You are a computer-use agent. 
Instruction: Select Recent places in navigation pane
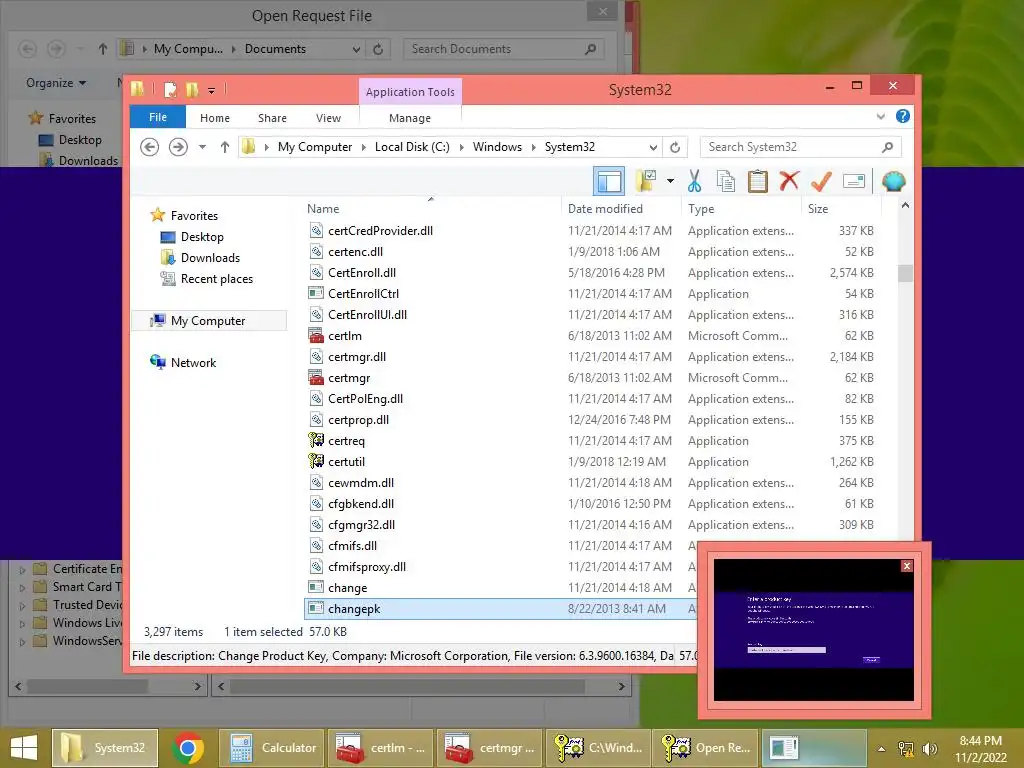coord(216,278)
